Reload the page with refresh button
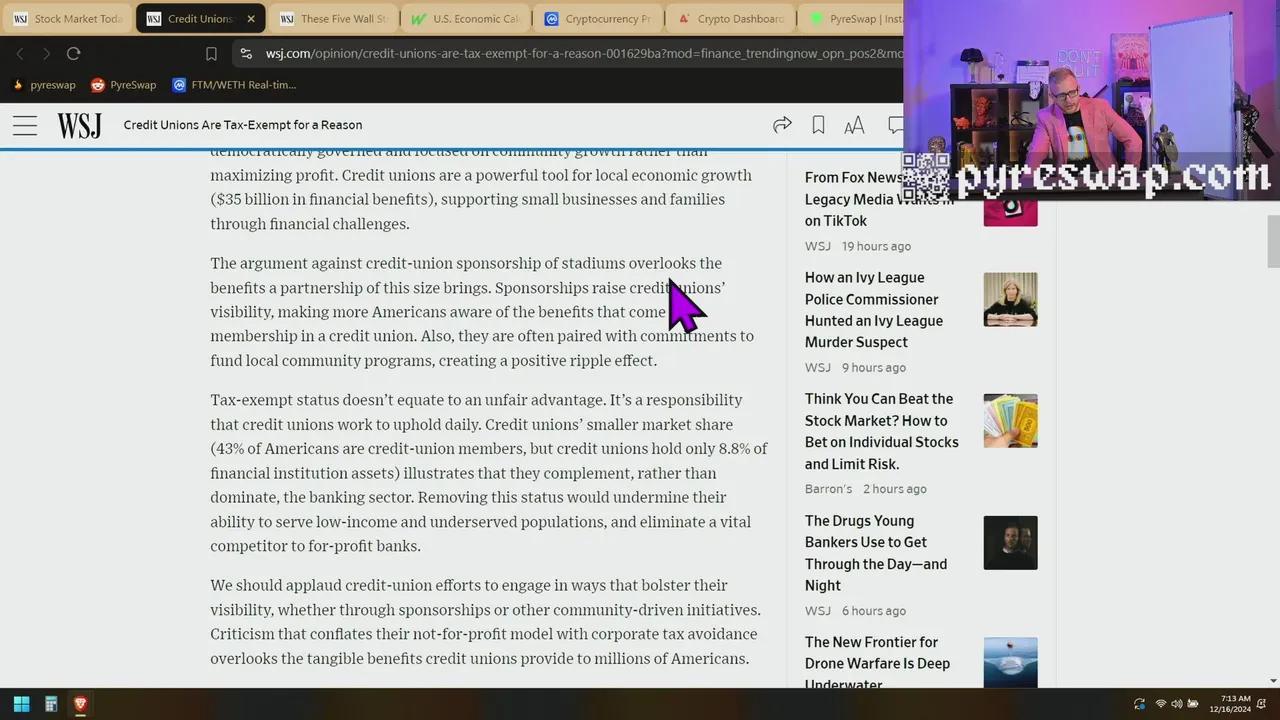The image size is (1280, 720). 73,54
